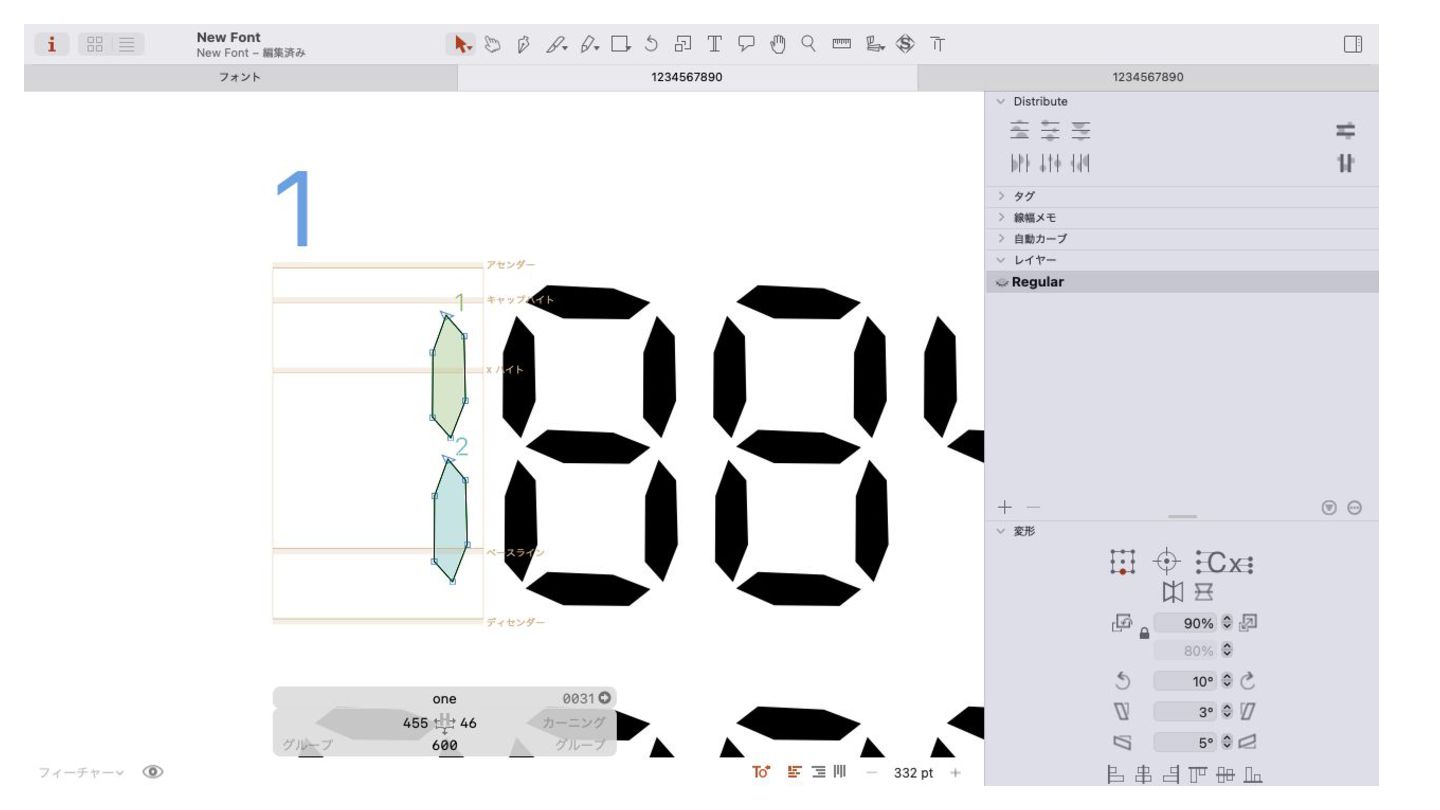This screenshot has height=810, width=1440.
Task: Toggle the right sidebar panel
Action: click(1353, 44)
